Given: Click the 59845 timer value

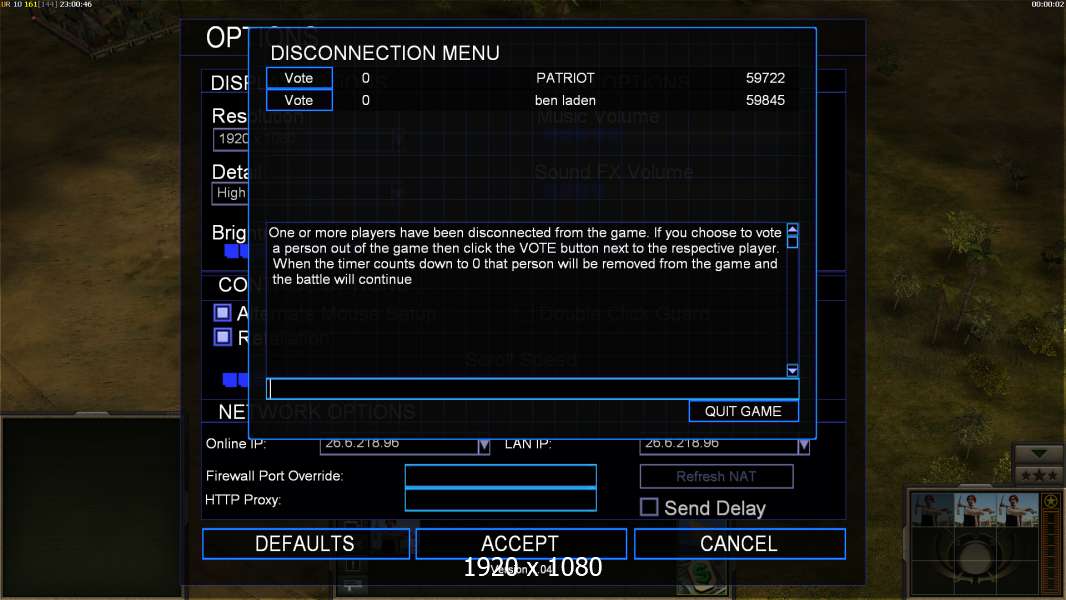Looking at the screenshot, I should coord(765,101).
